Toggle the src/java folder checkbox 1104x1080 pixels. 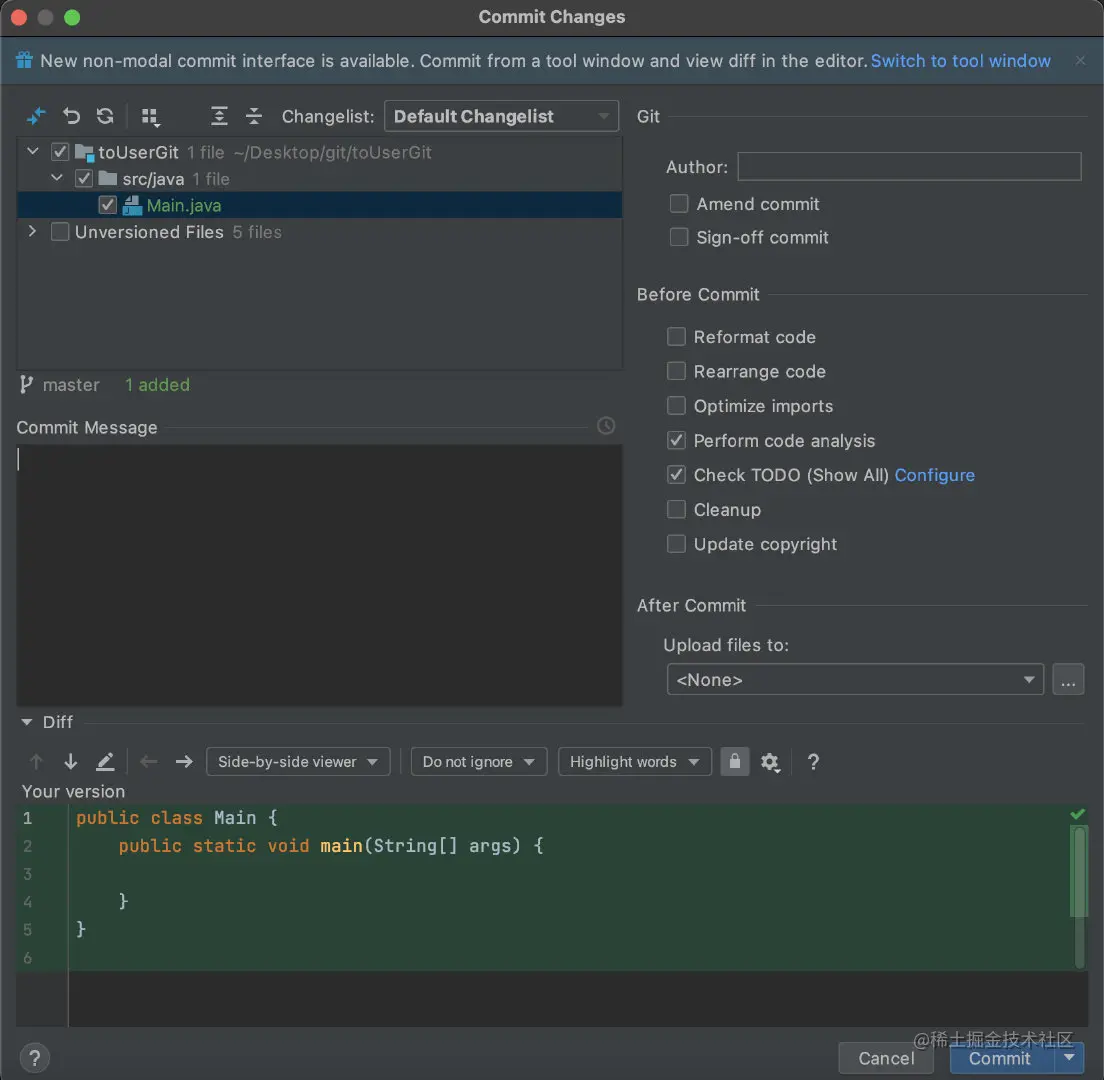(x=84, y=179)
